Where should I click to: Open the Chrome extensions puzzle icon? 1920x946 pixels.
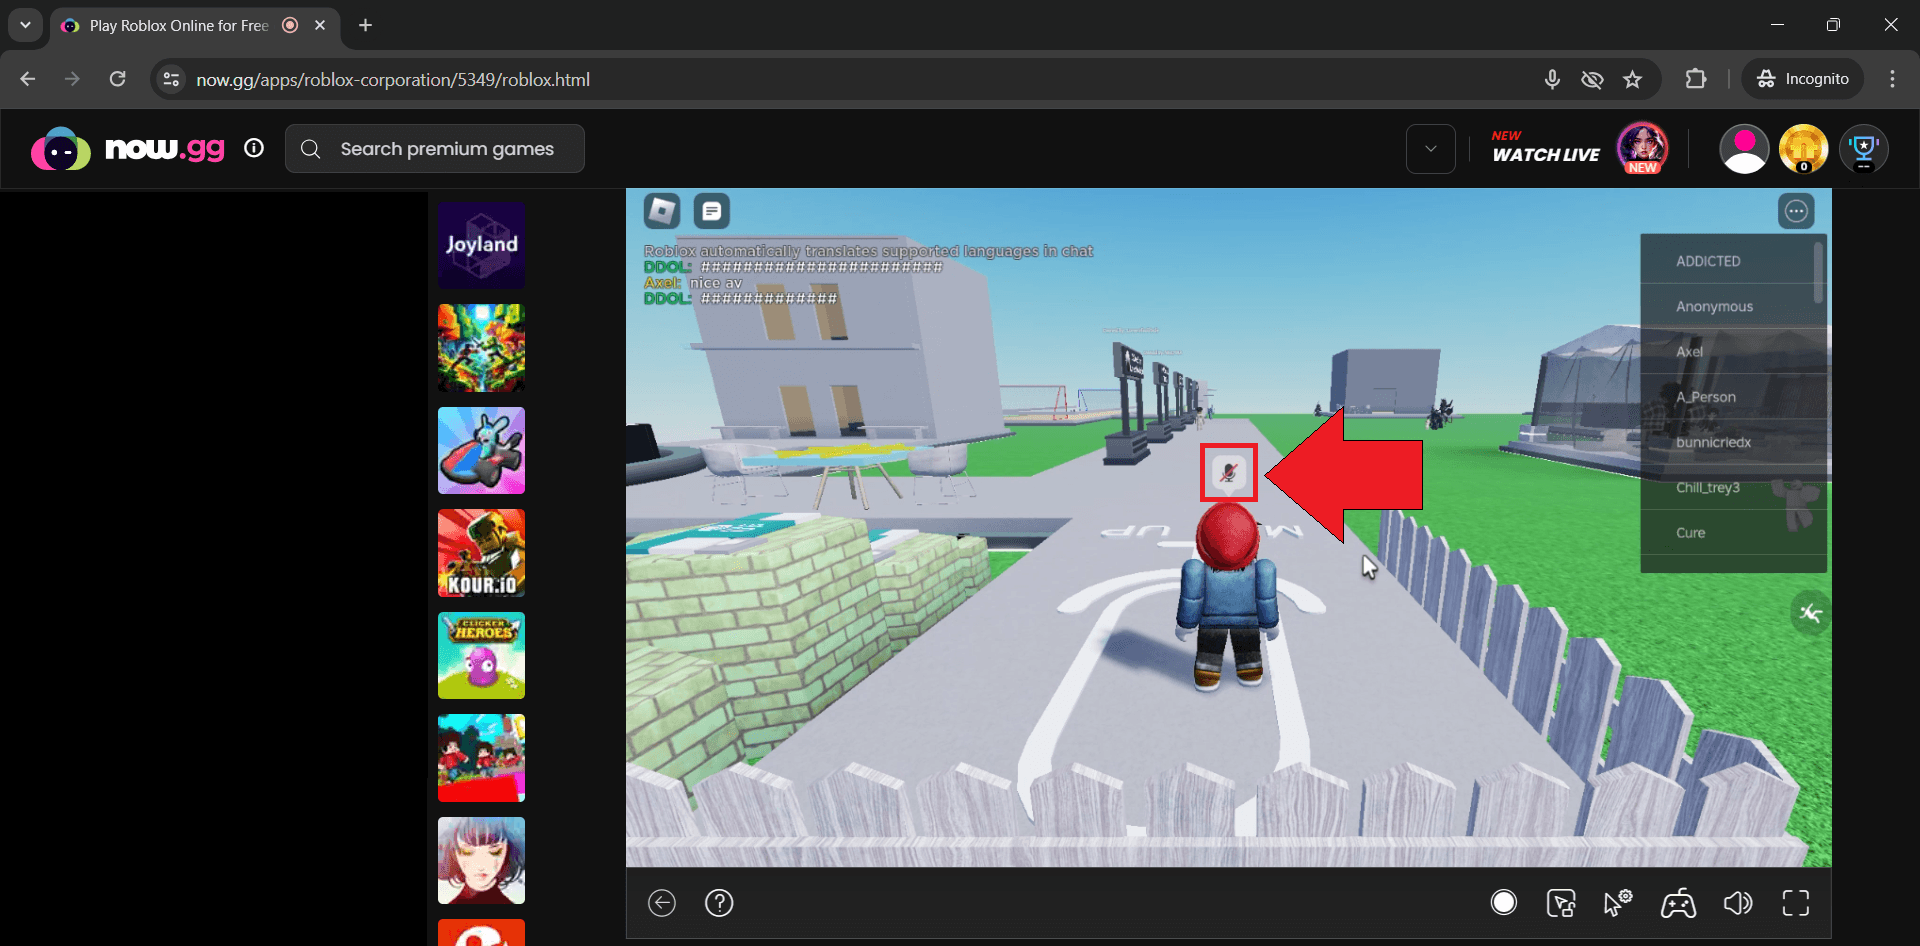[x=1696, y=79]
